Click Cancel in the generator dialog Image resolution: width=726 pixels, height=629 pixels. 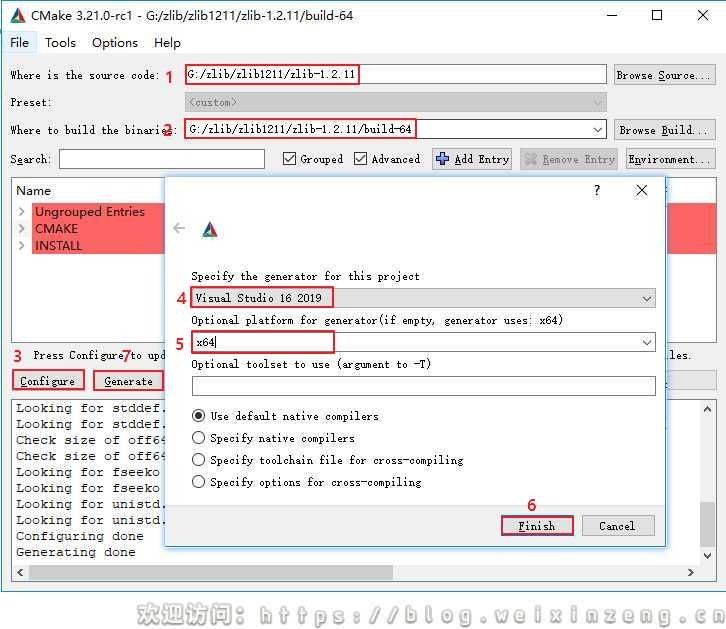[618, 526]
